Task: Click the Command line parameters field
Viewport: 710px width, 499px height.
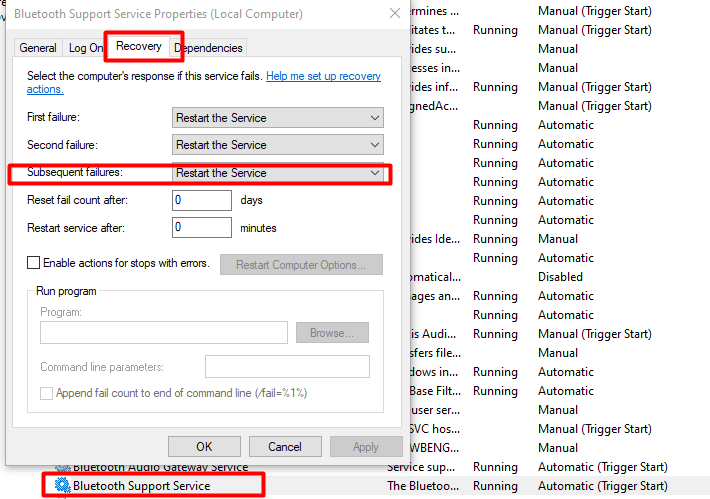Action: coord(287,366)
